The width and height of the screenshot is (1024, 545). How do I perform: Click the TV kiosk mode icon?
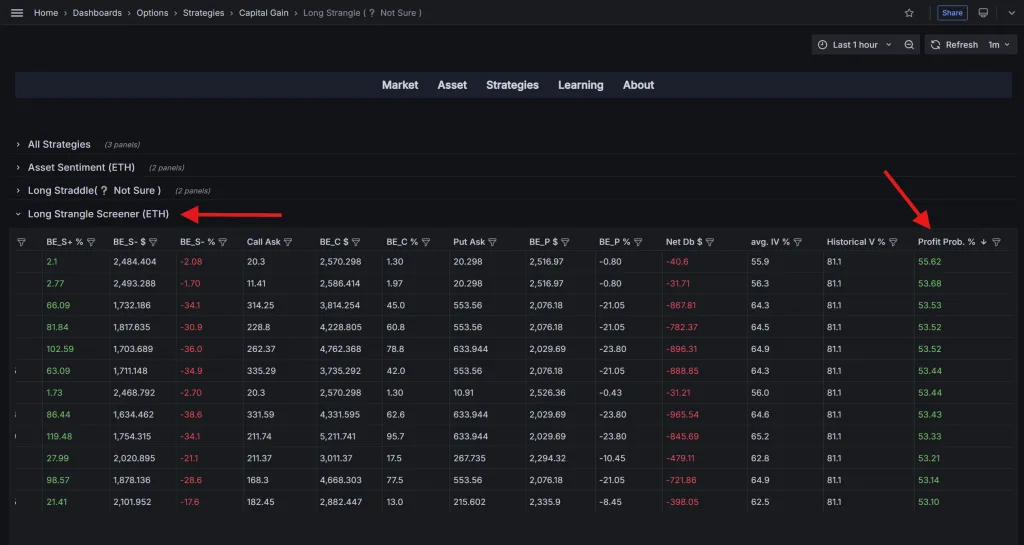click(983, 13)
